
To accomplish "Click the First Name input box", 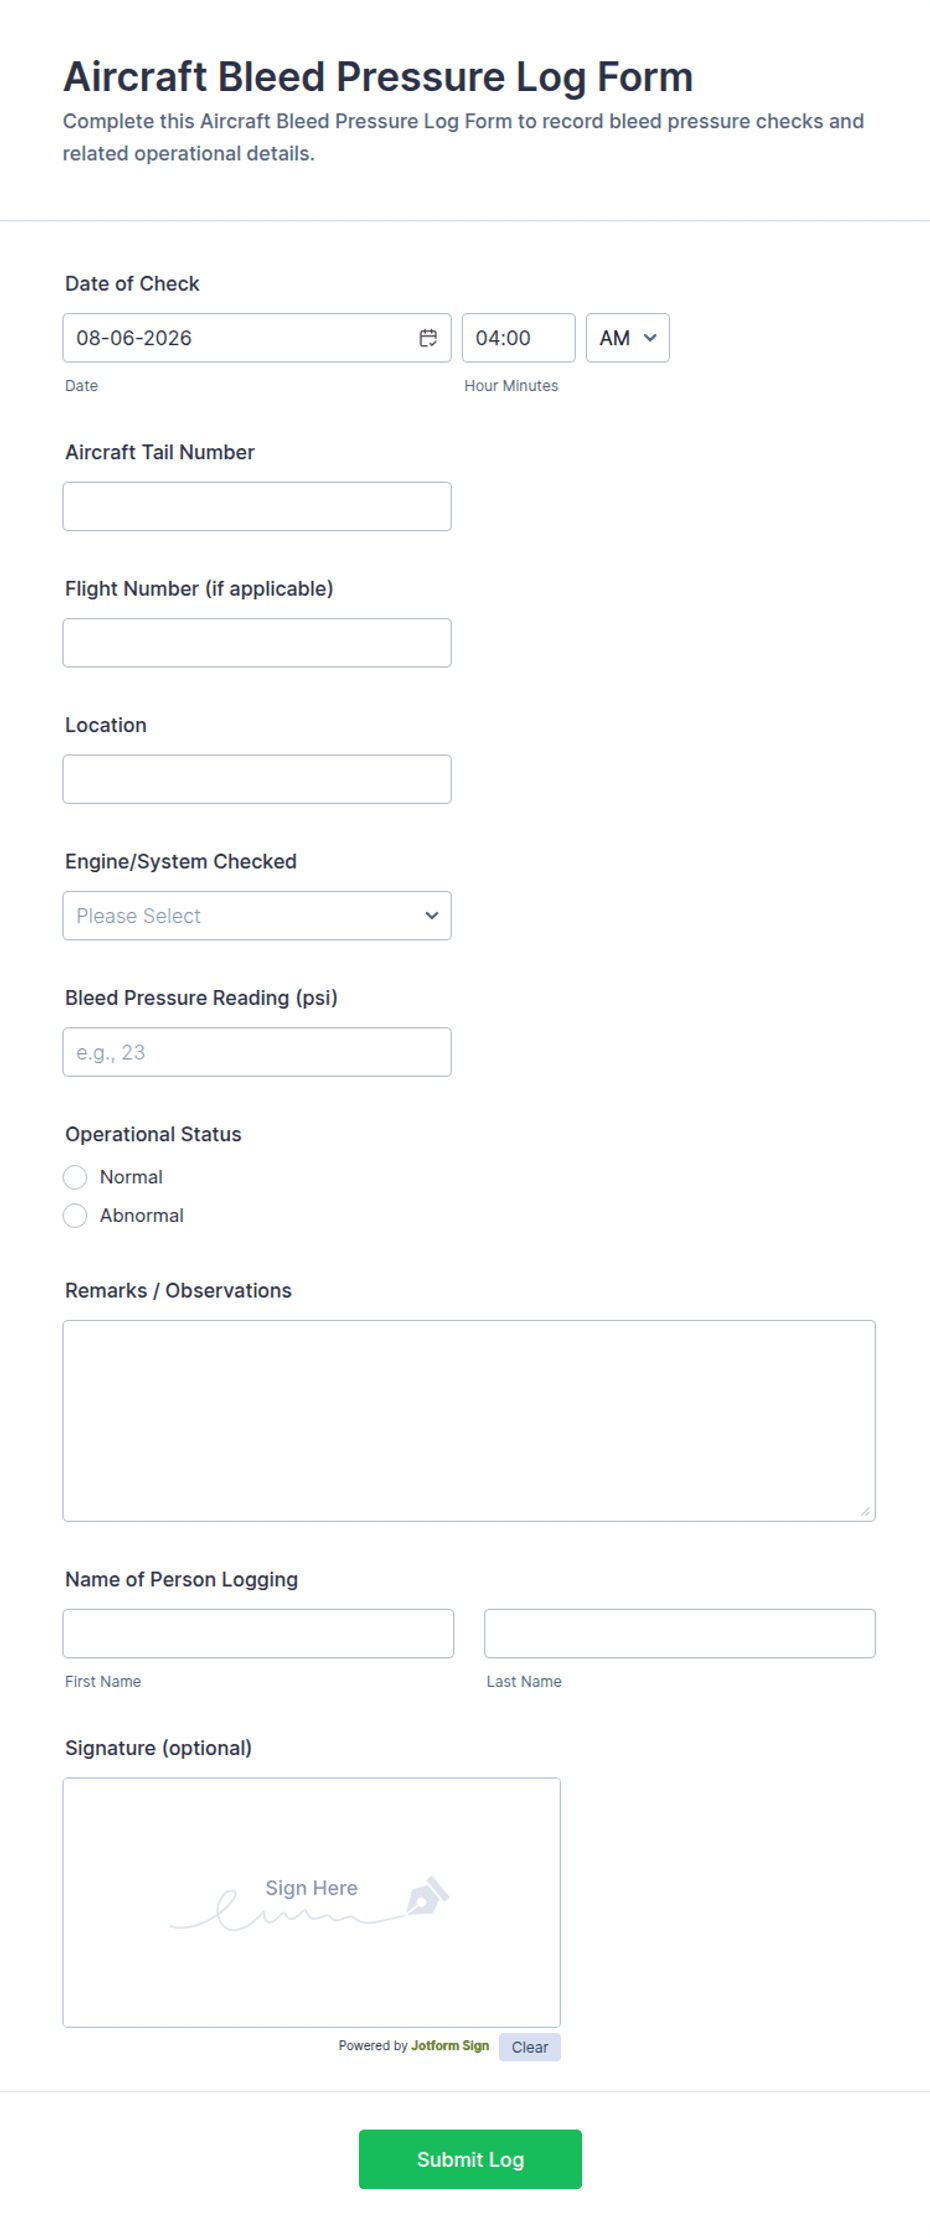I will [258, 1634].
